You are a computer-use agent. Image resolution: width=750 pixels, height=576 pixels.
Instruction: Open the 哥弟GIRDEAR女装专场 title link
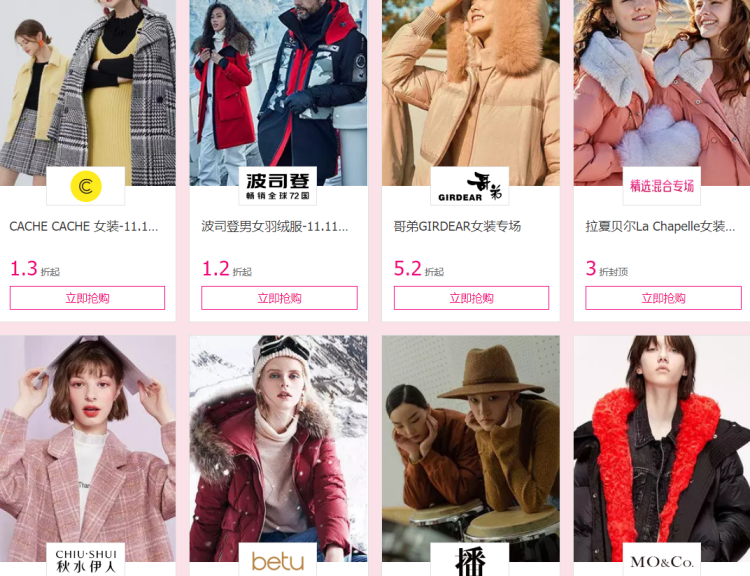(x=457, y=226)
